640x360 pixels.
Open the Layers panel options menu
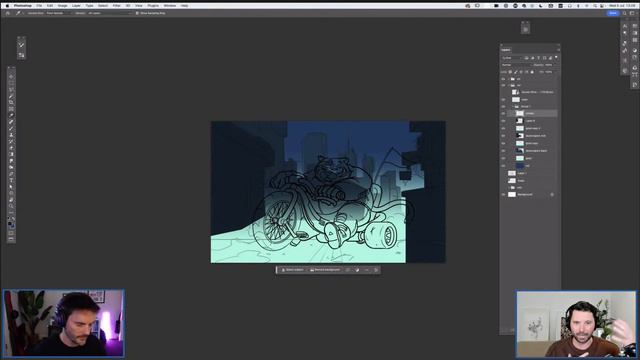558,50
